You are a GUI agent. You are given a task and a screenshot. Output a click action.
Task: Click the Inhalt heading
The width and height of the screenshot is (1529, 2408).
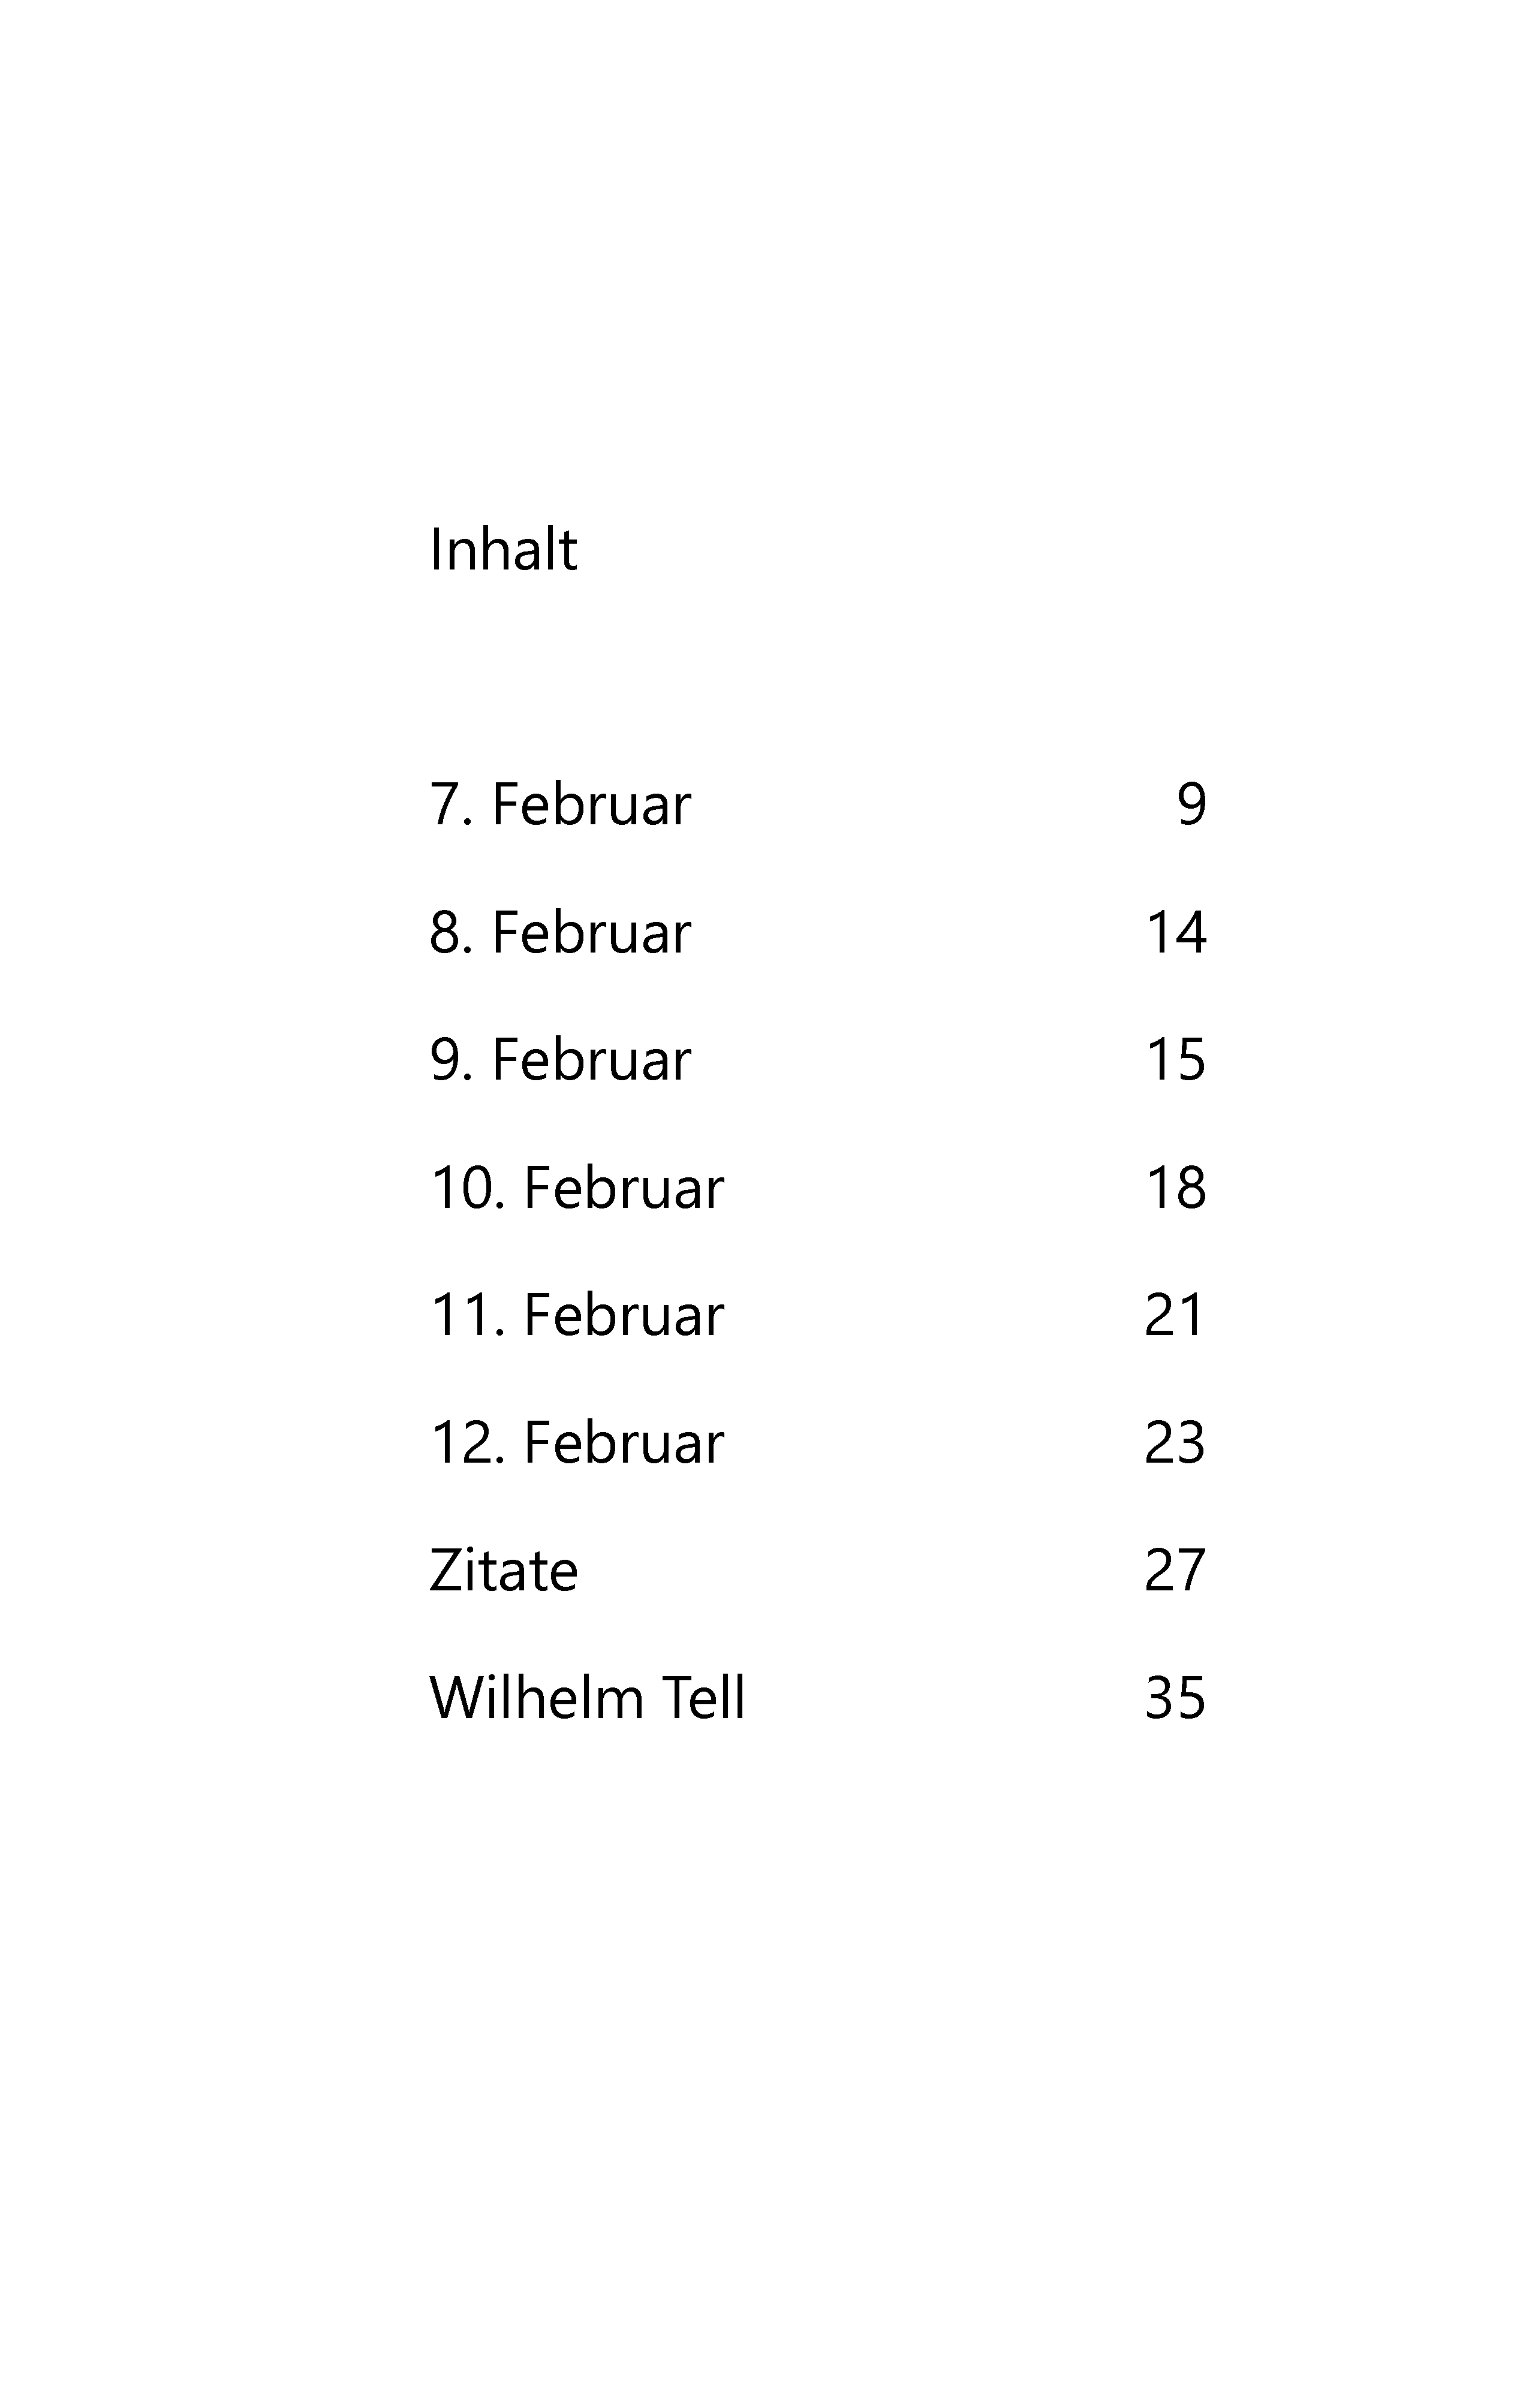point(503,549)
